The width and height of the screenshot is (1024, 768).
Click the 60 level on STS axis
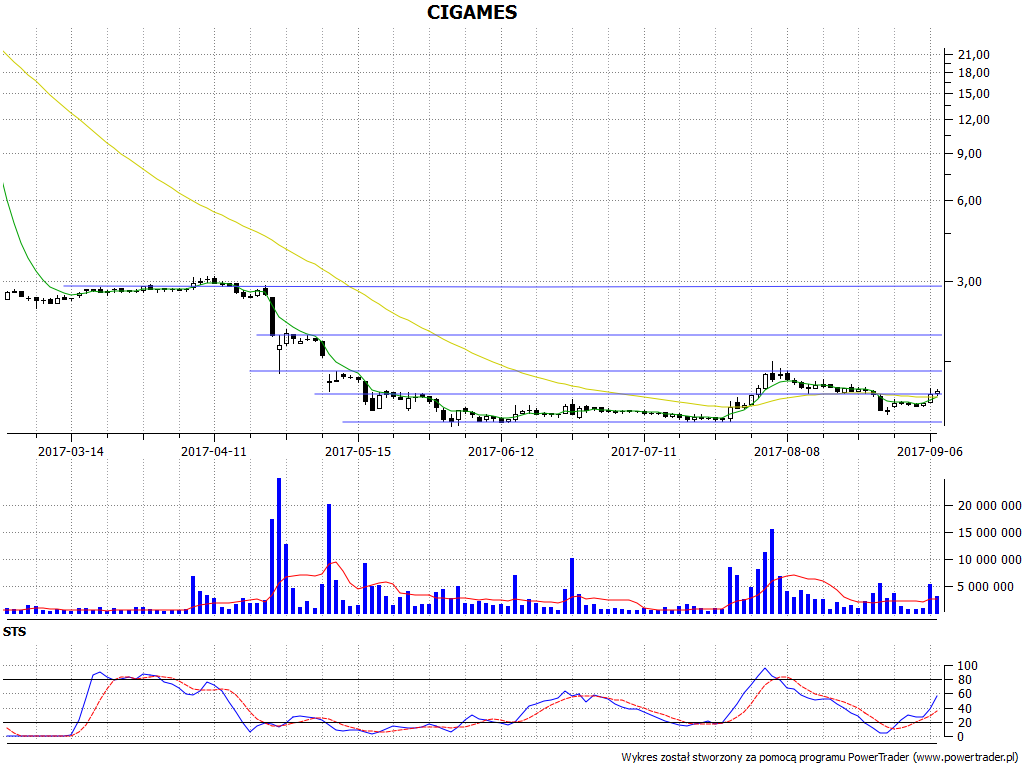pyautogui.click(x=965, y=694)
